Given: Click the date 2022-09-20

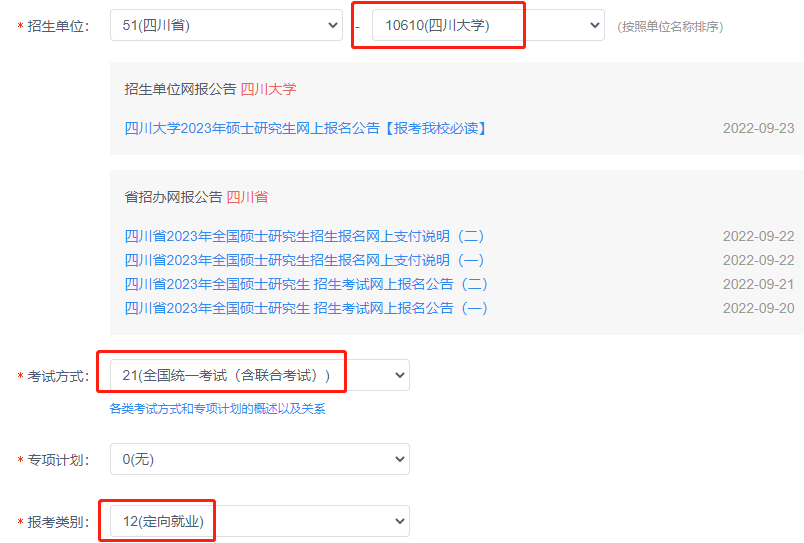Looking at the screenshot, I should 758,308.
